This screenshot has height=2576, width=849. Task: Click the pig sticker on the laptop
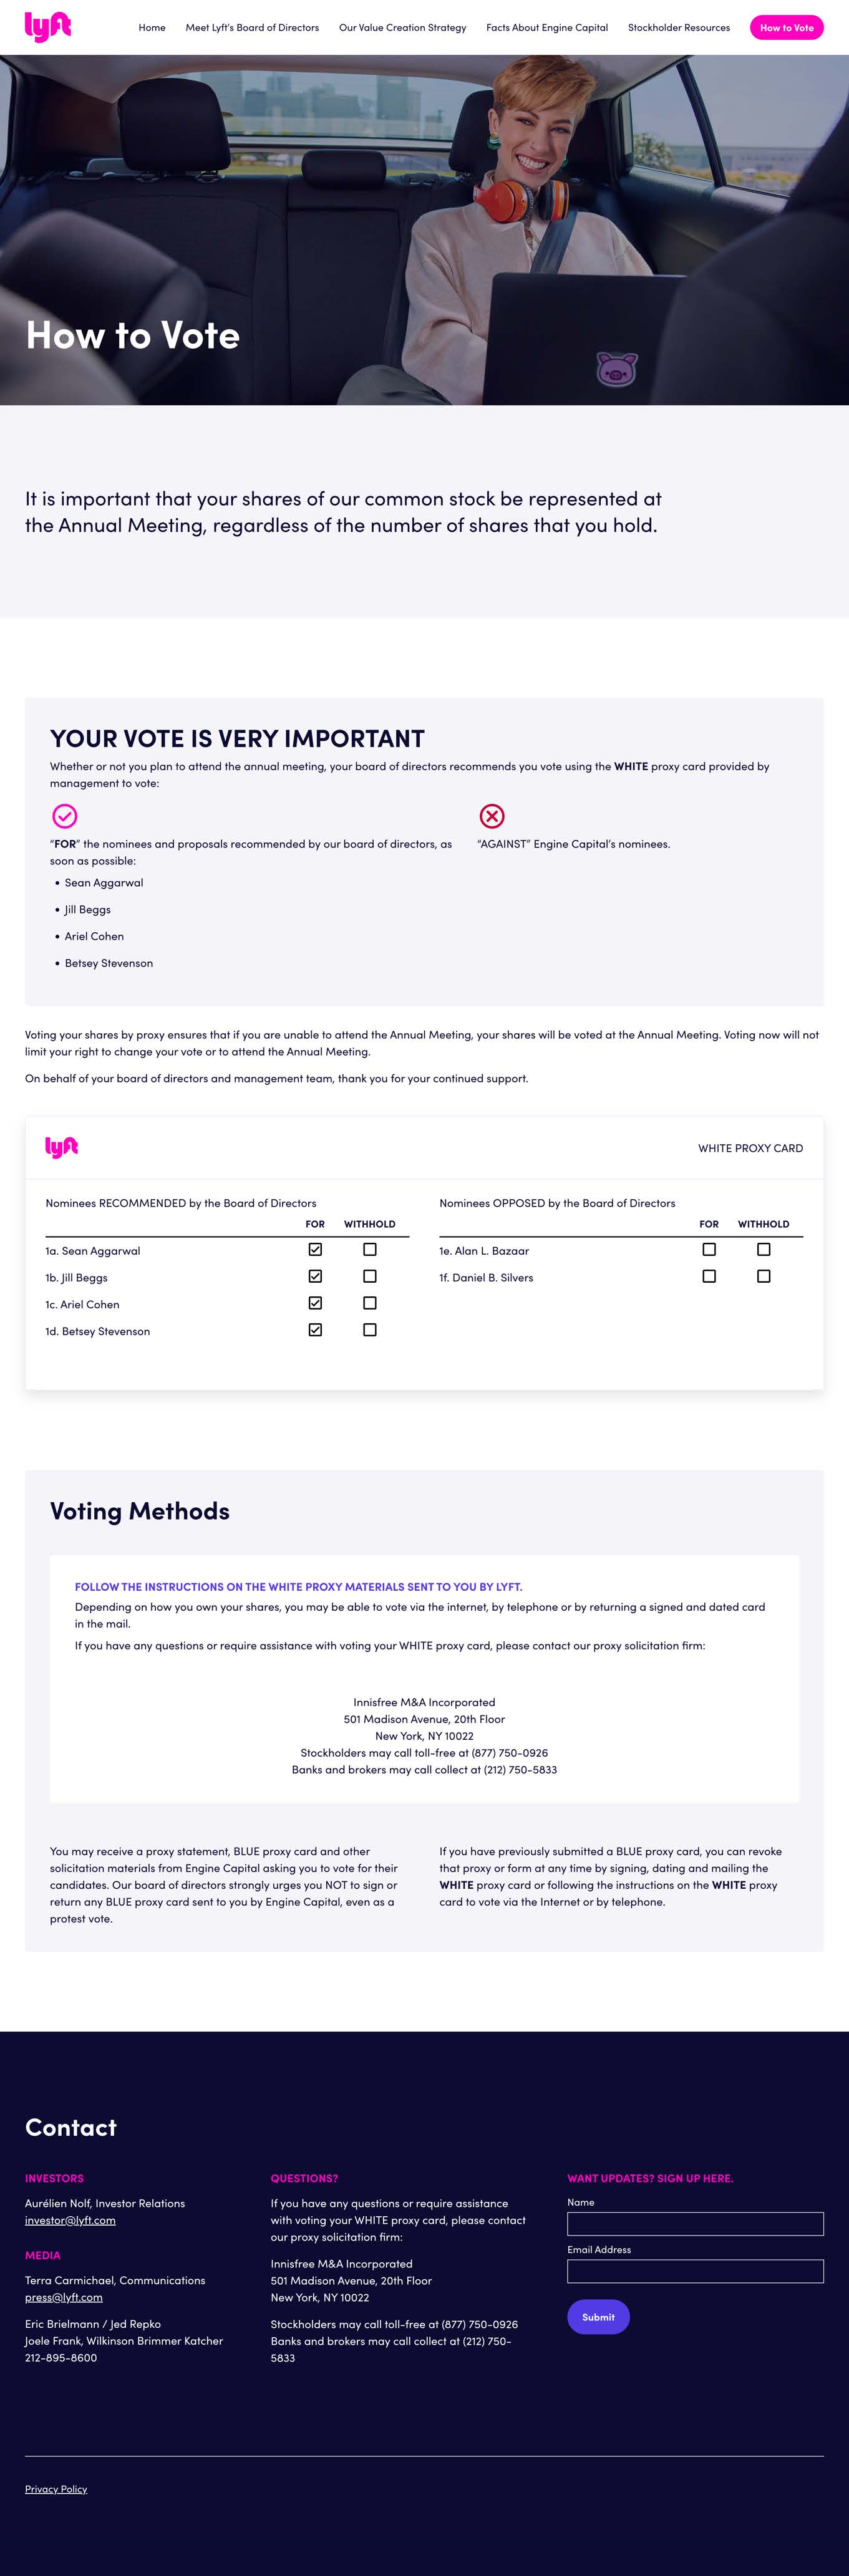pyautogui.click(x=616, y=369)
